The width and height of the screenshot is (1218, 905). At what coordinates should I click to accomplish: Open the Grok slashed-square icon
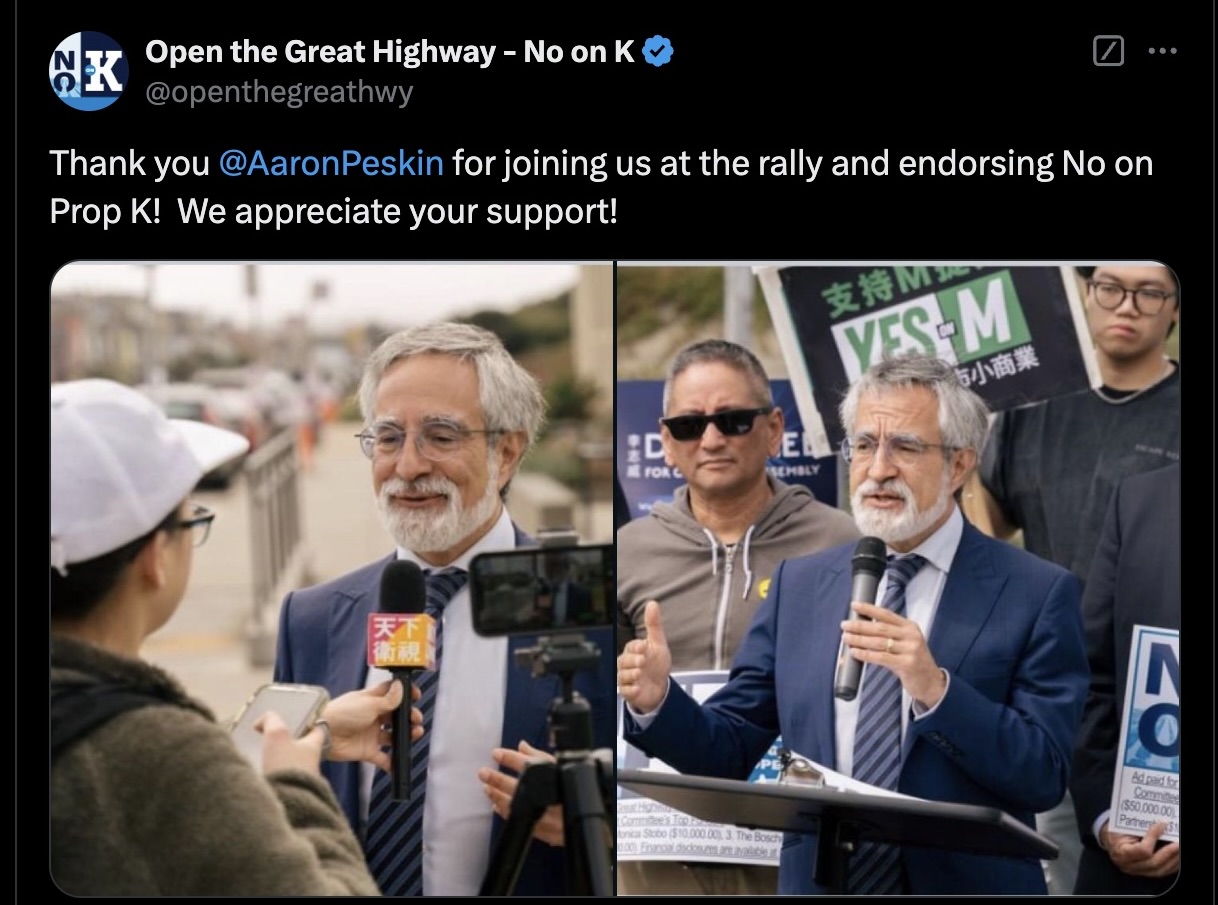(x=1108, y=51)
